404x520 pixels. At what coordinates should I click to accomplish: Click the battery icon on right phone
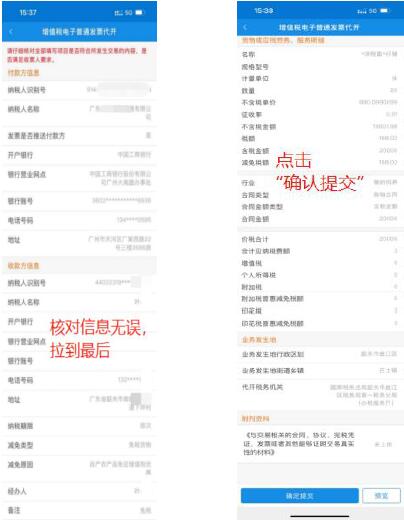[x=384, y=11]
